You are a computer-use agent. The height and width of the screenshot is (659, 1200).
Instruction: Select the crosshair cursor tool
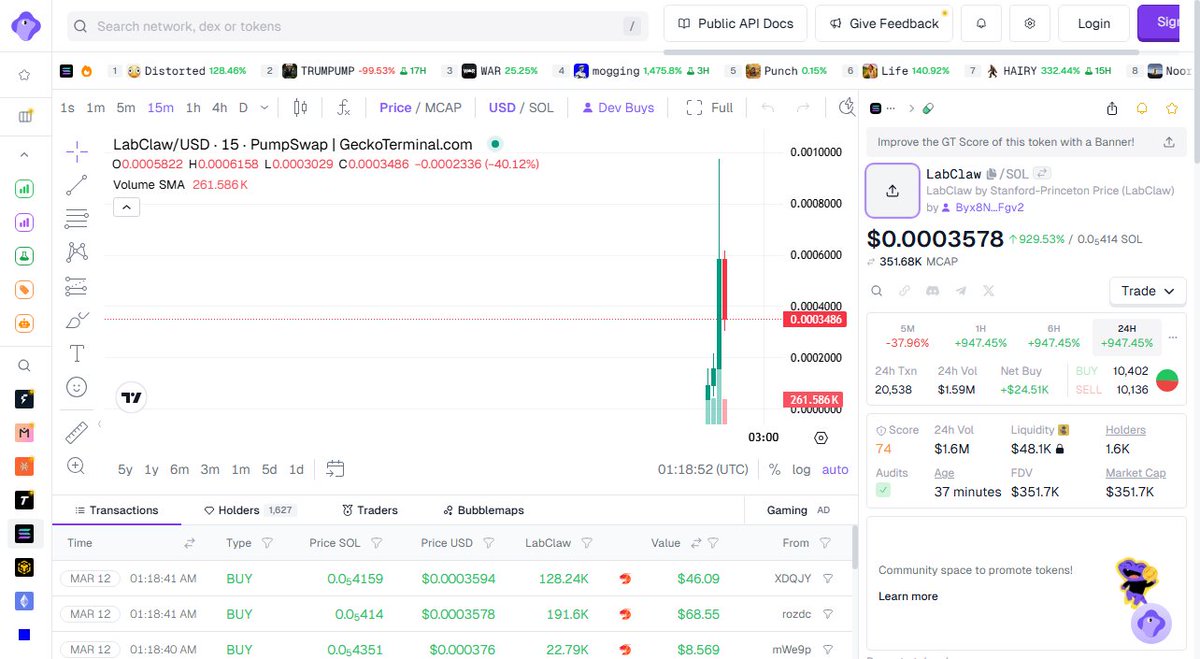[77, 152]
